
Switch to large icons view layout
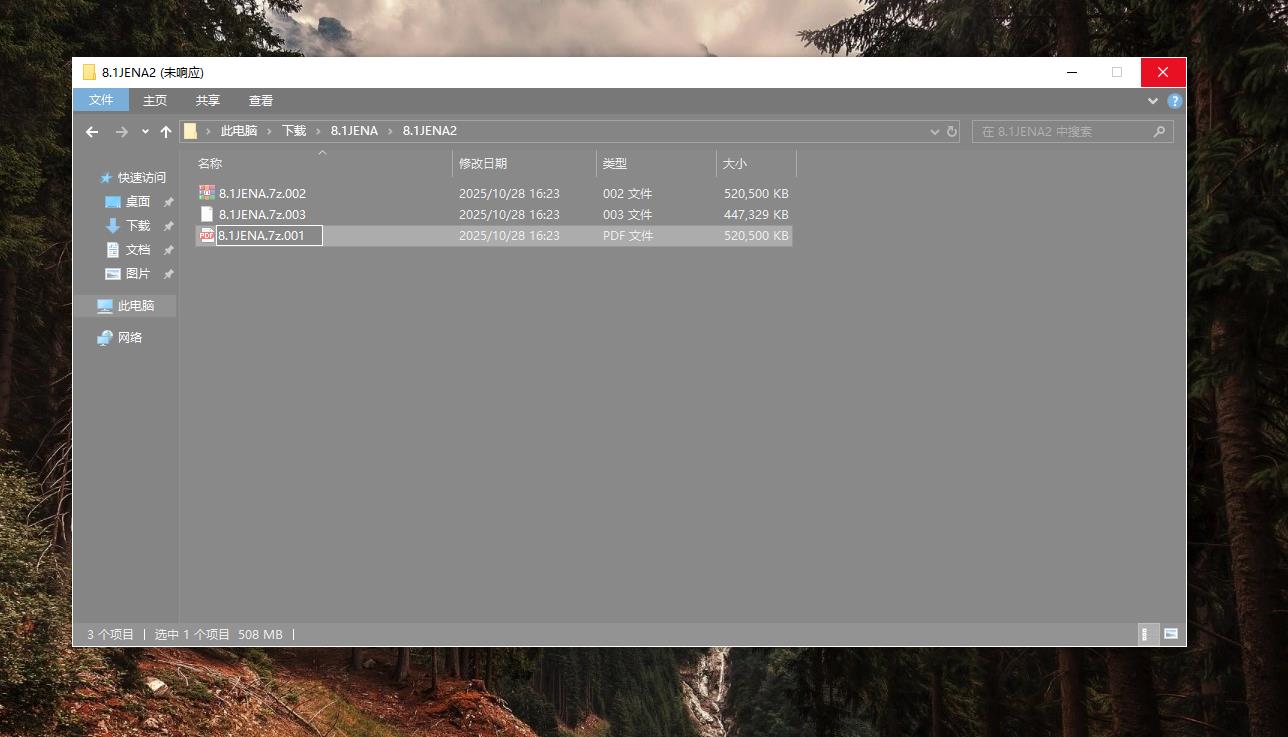pos(1171,634)
